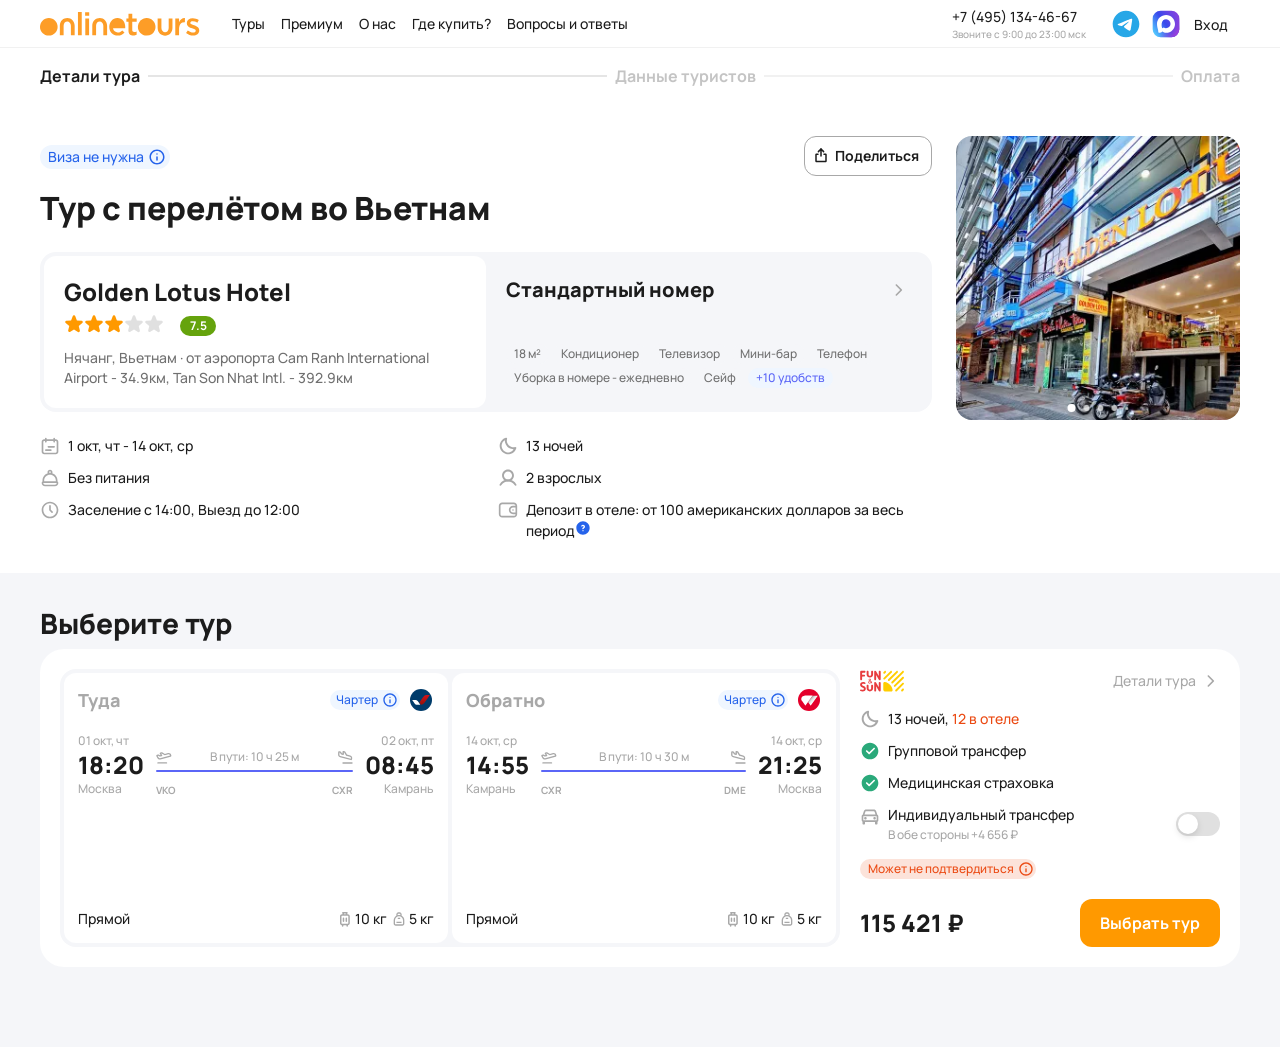Click the hotel deposit question mark icon

583,528
